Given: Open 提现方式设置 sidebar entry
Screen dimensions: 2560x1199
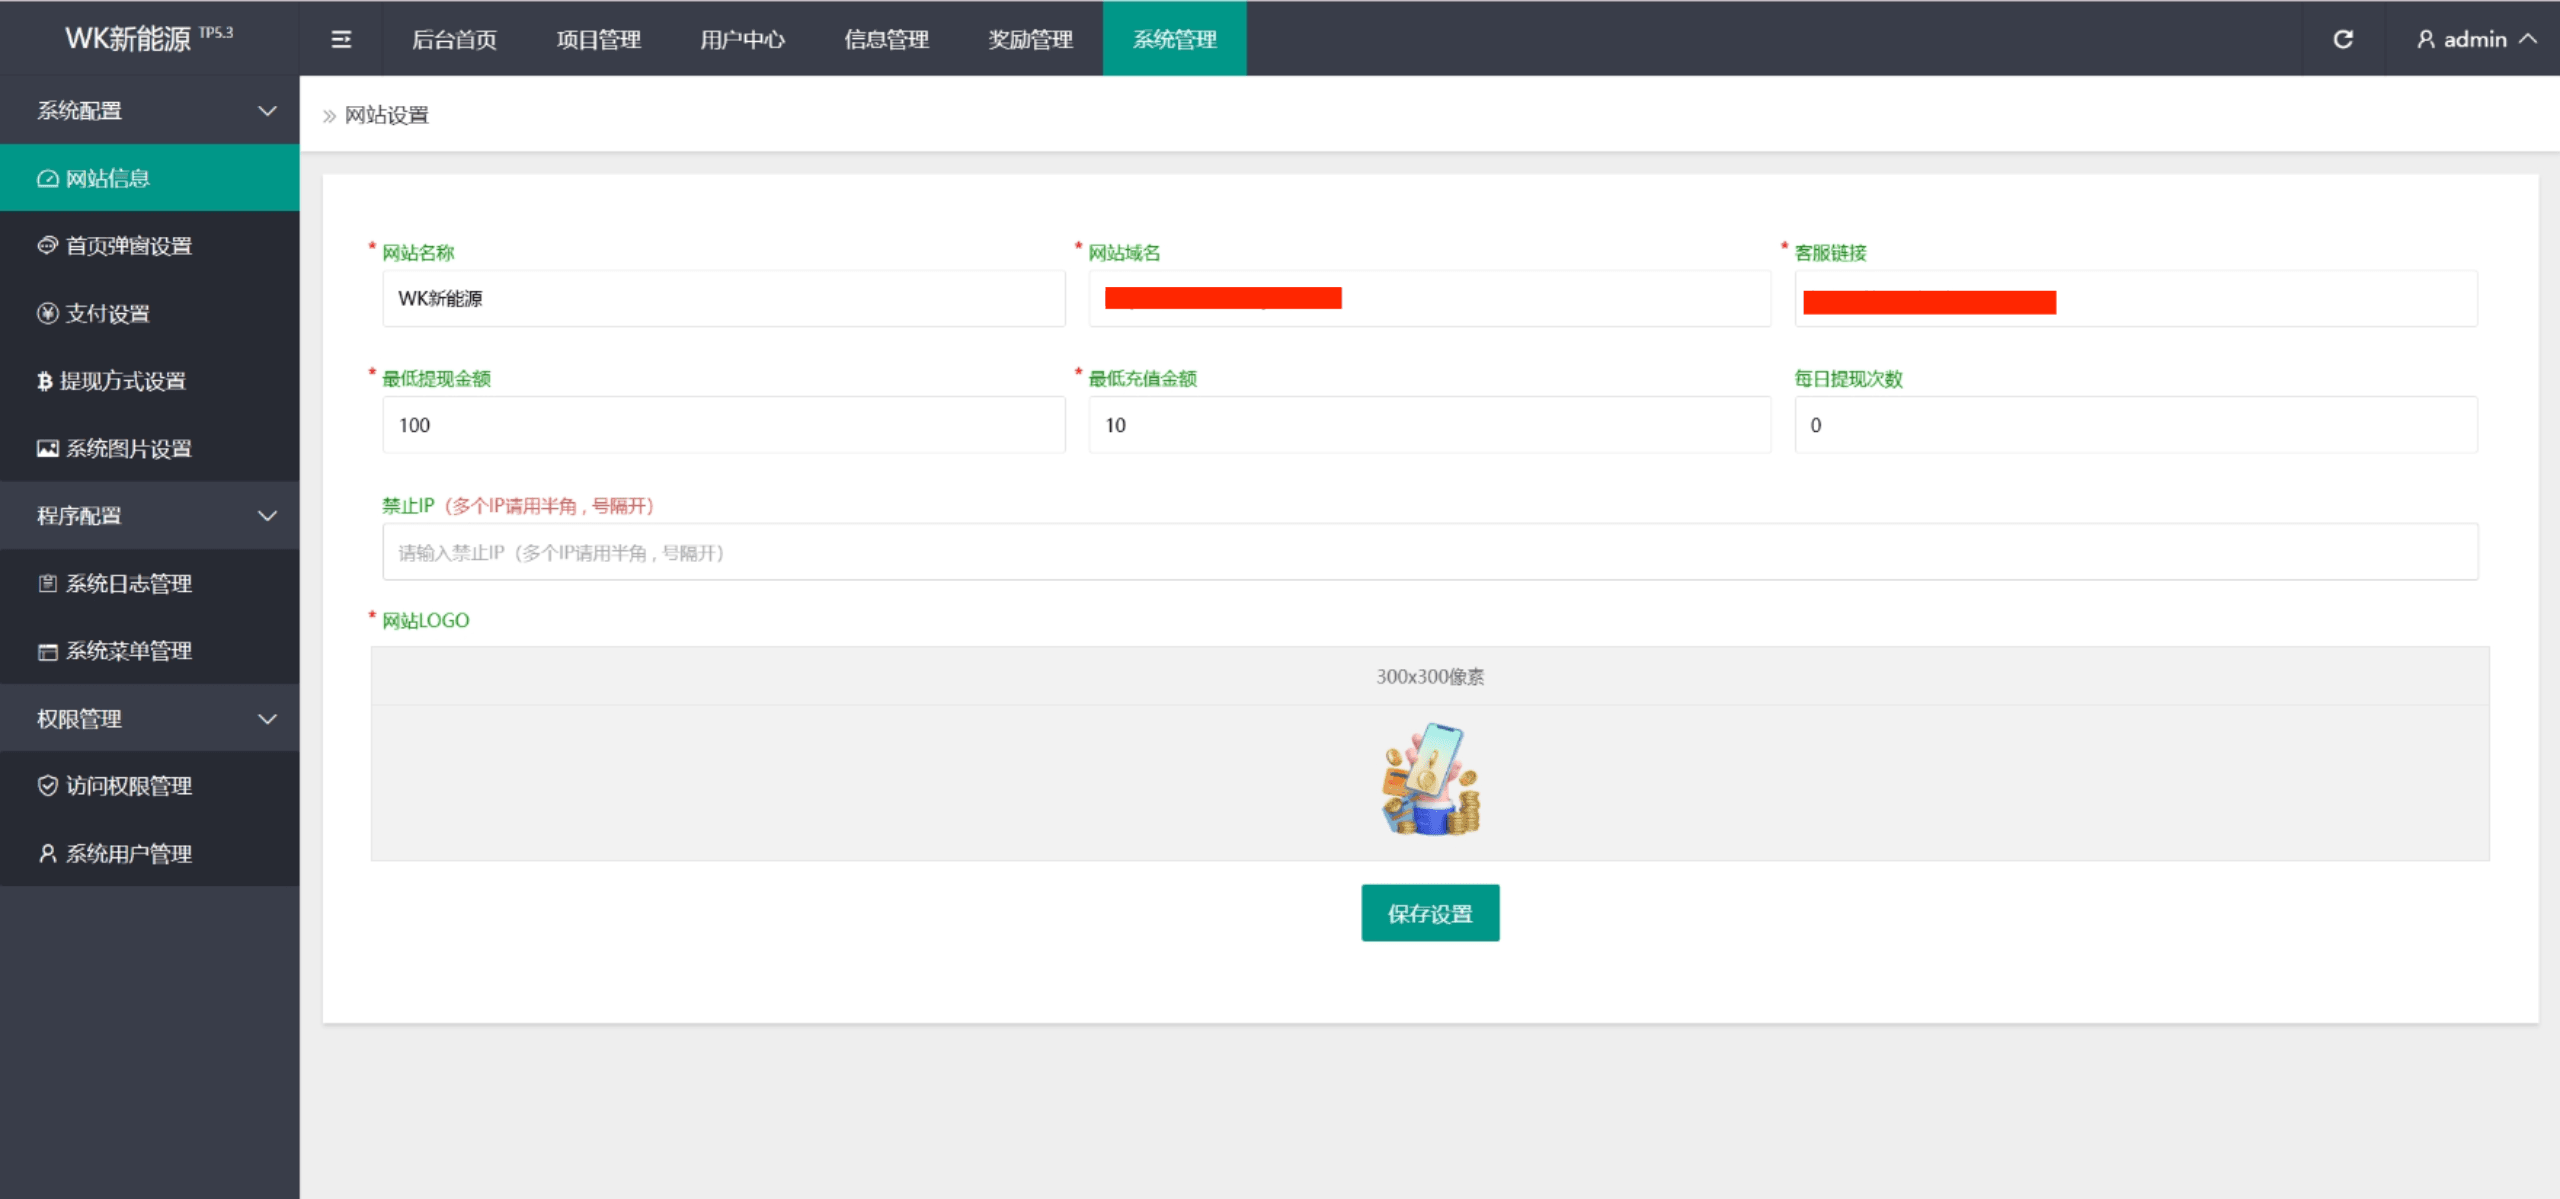Looking at the screenshot, I should click(x=122, y=381).
